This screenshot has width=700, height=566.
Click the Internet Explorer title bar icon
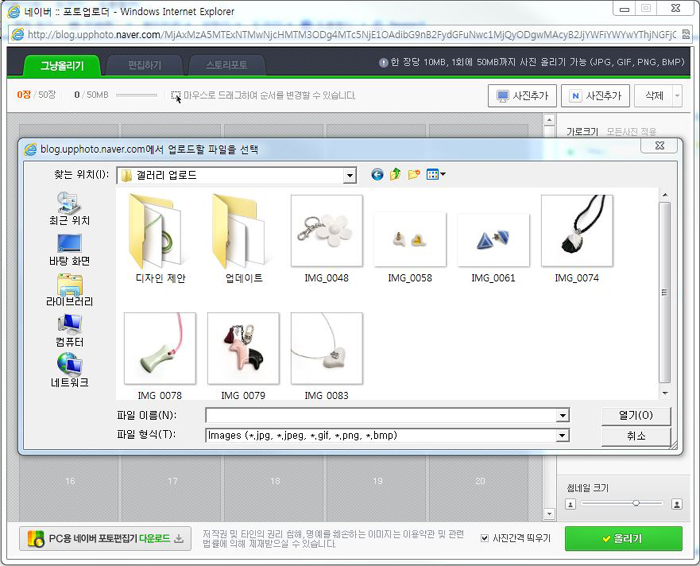pos(14,12)
